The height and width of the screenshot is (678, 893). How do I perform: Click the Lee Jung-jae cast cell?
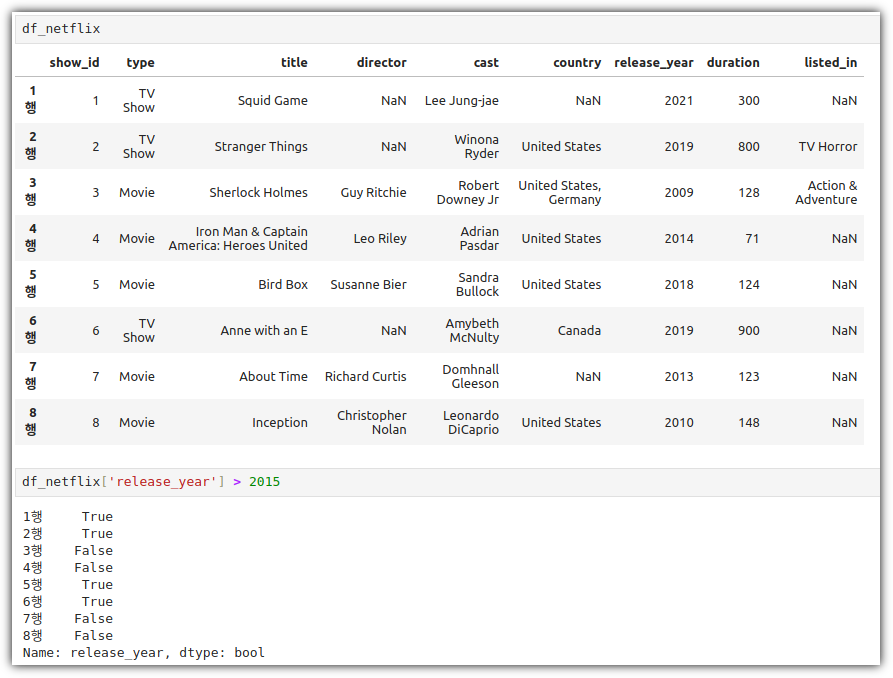coord(461,101)
